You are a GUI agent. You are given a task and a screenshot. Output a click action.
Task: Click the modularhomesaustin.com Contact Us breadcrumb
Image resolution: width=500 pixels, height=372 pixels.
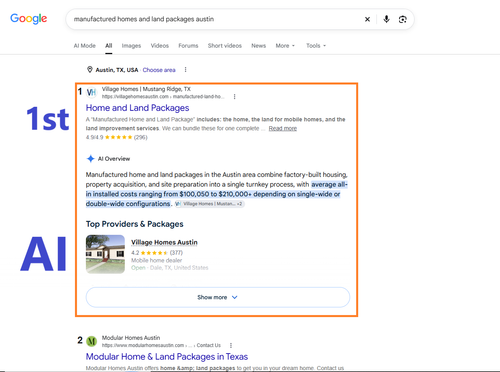click(x=161, y=345)
